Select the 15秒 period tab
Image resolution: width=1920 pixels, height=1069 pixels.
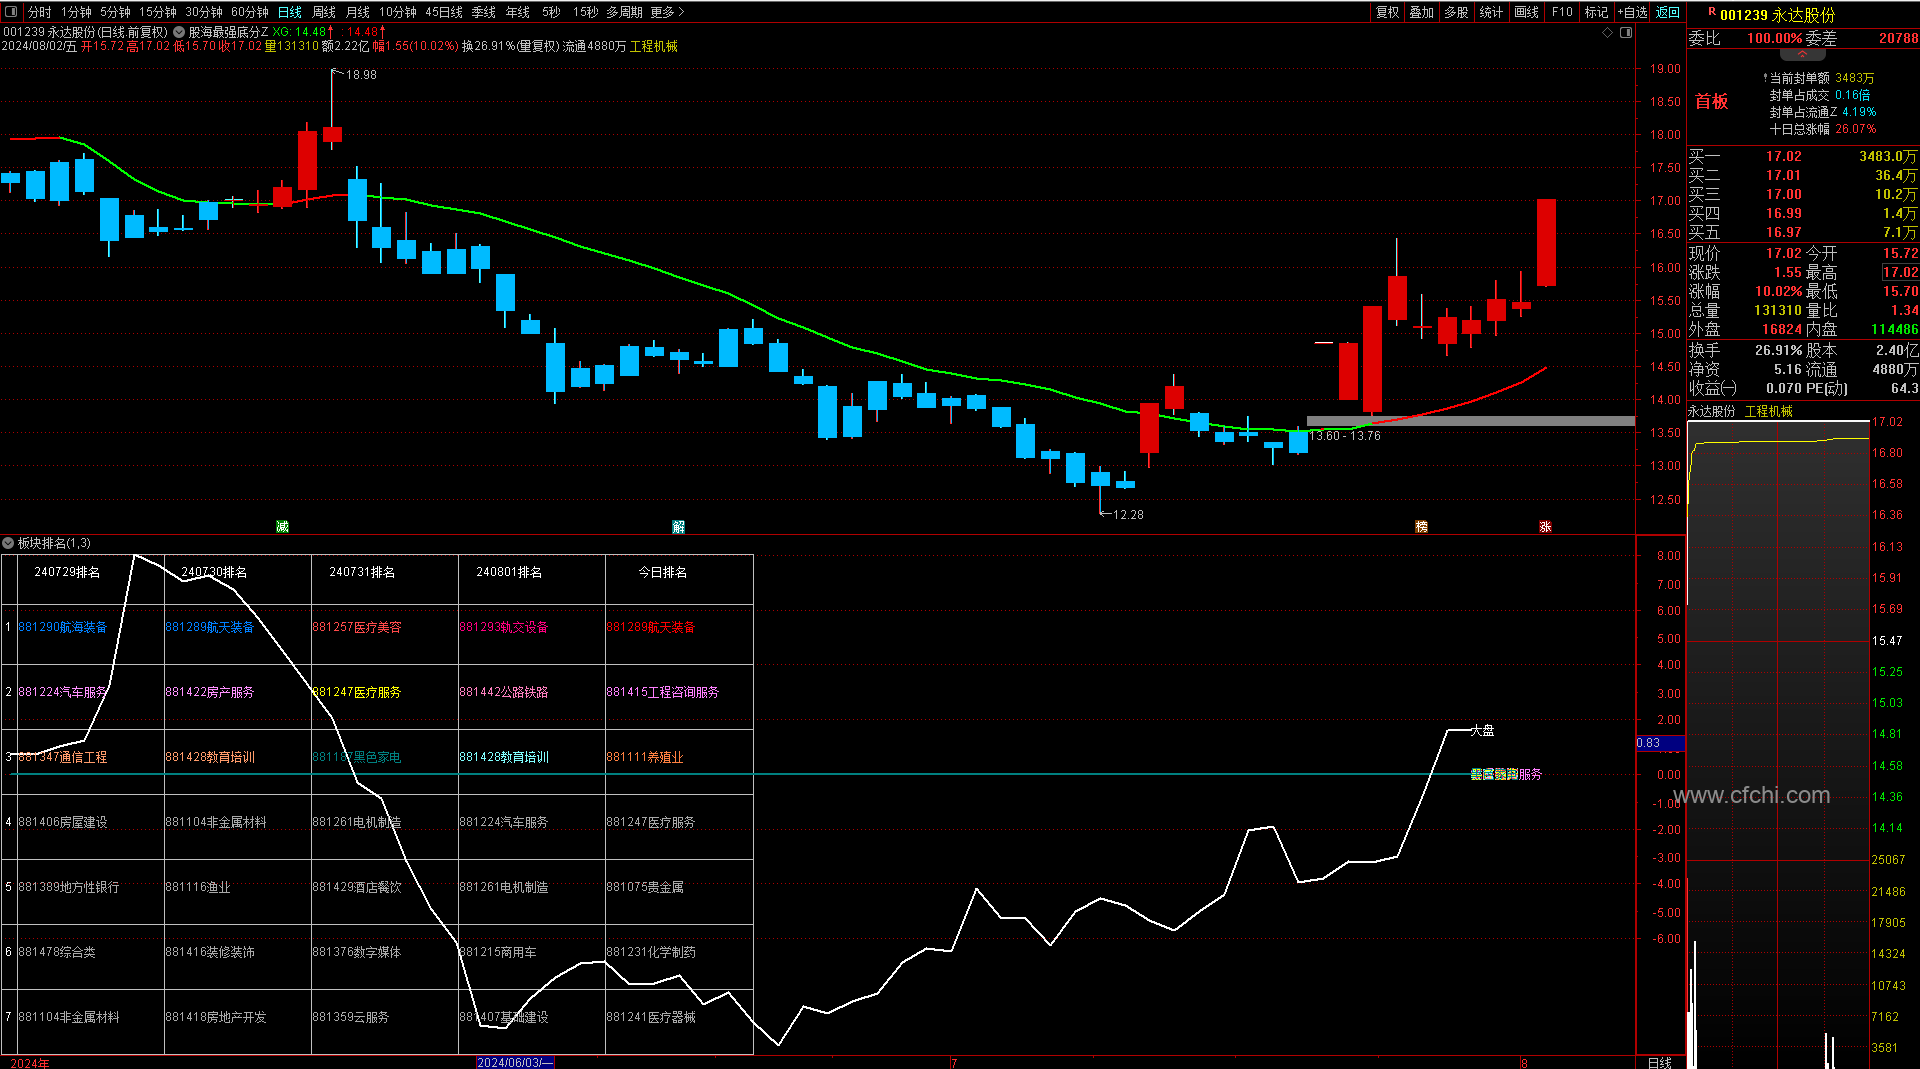pyautogui.click(x=585, y=12)
